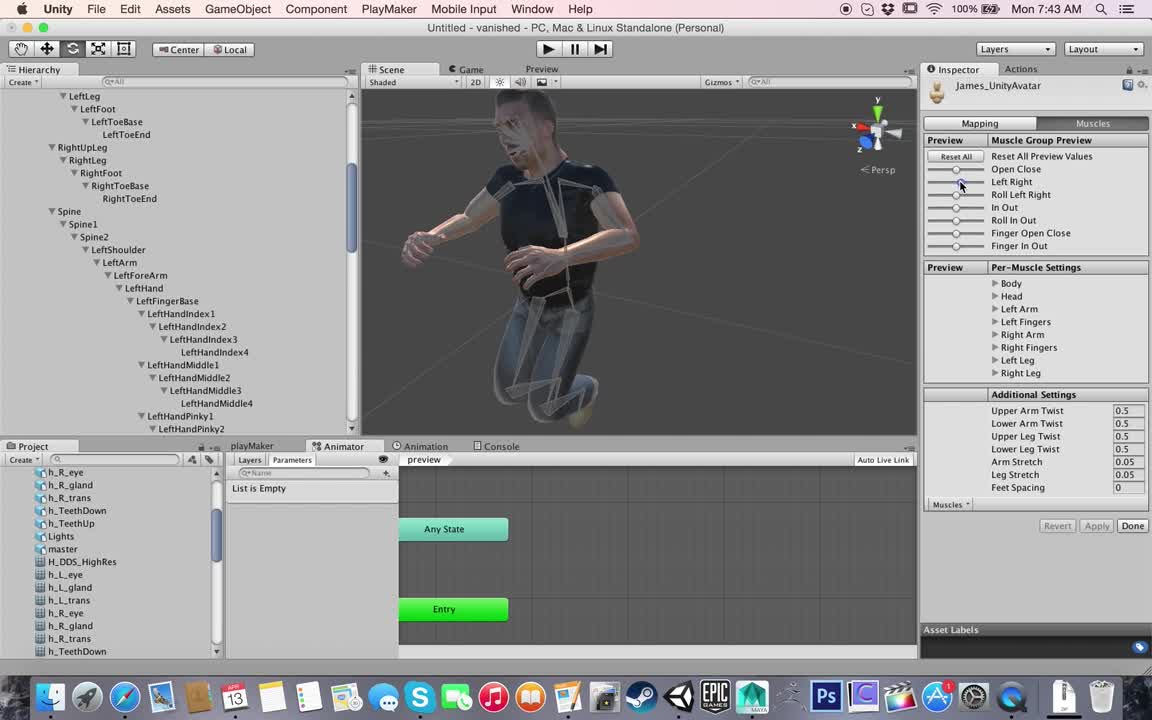Screen dimensions: 1152x720
Task: Select the Move tool
Action: [x=47, y=49]
